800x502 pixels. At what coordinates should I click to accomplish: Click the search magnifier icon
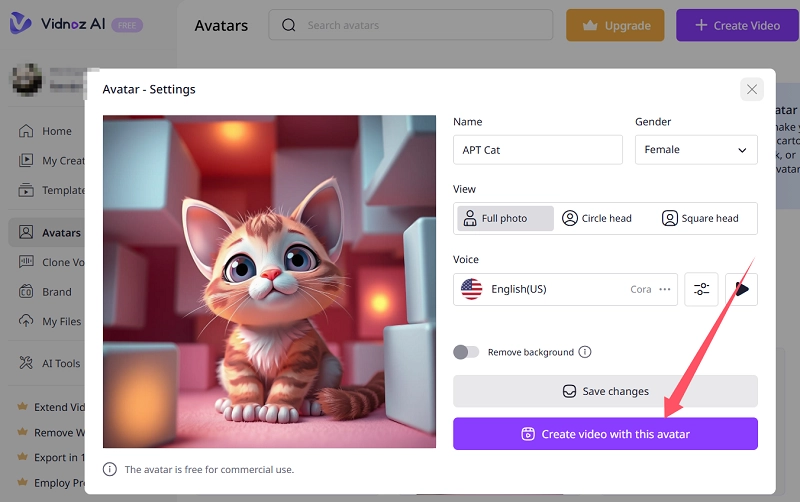click(289, 25)
